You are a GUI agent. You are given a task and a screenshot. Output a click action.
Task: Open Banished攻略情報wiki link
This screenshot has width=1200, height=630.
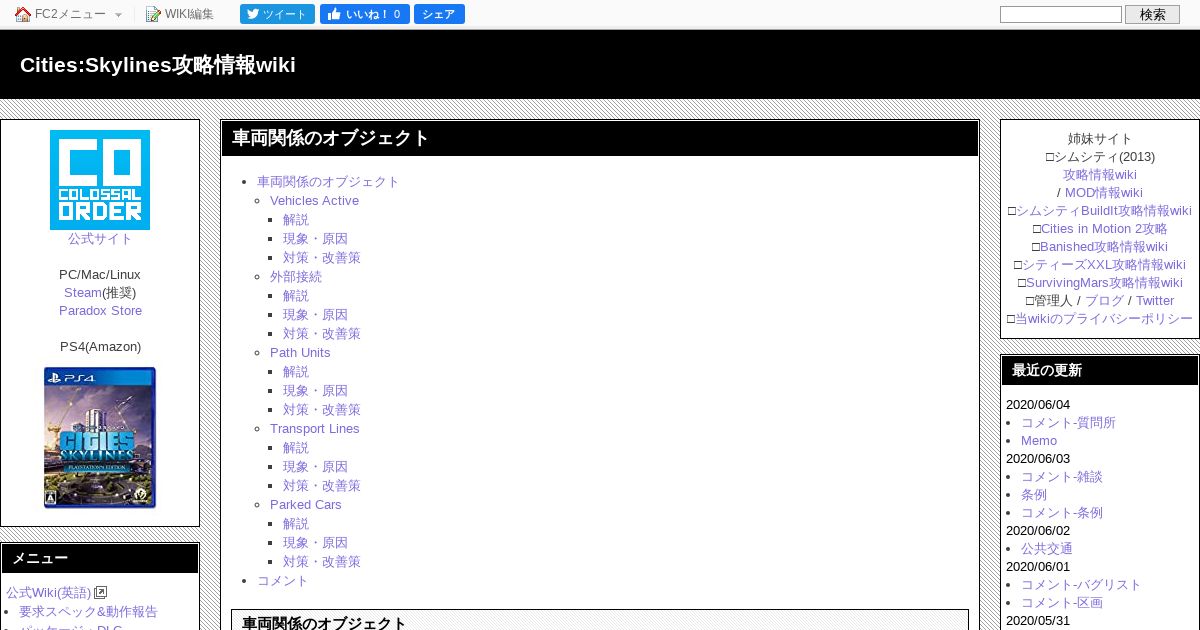coord(1104,247)
